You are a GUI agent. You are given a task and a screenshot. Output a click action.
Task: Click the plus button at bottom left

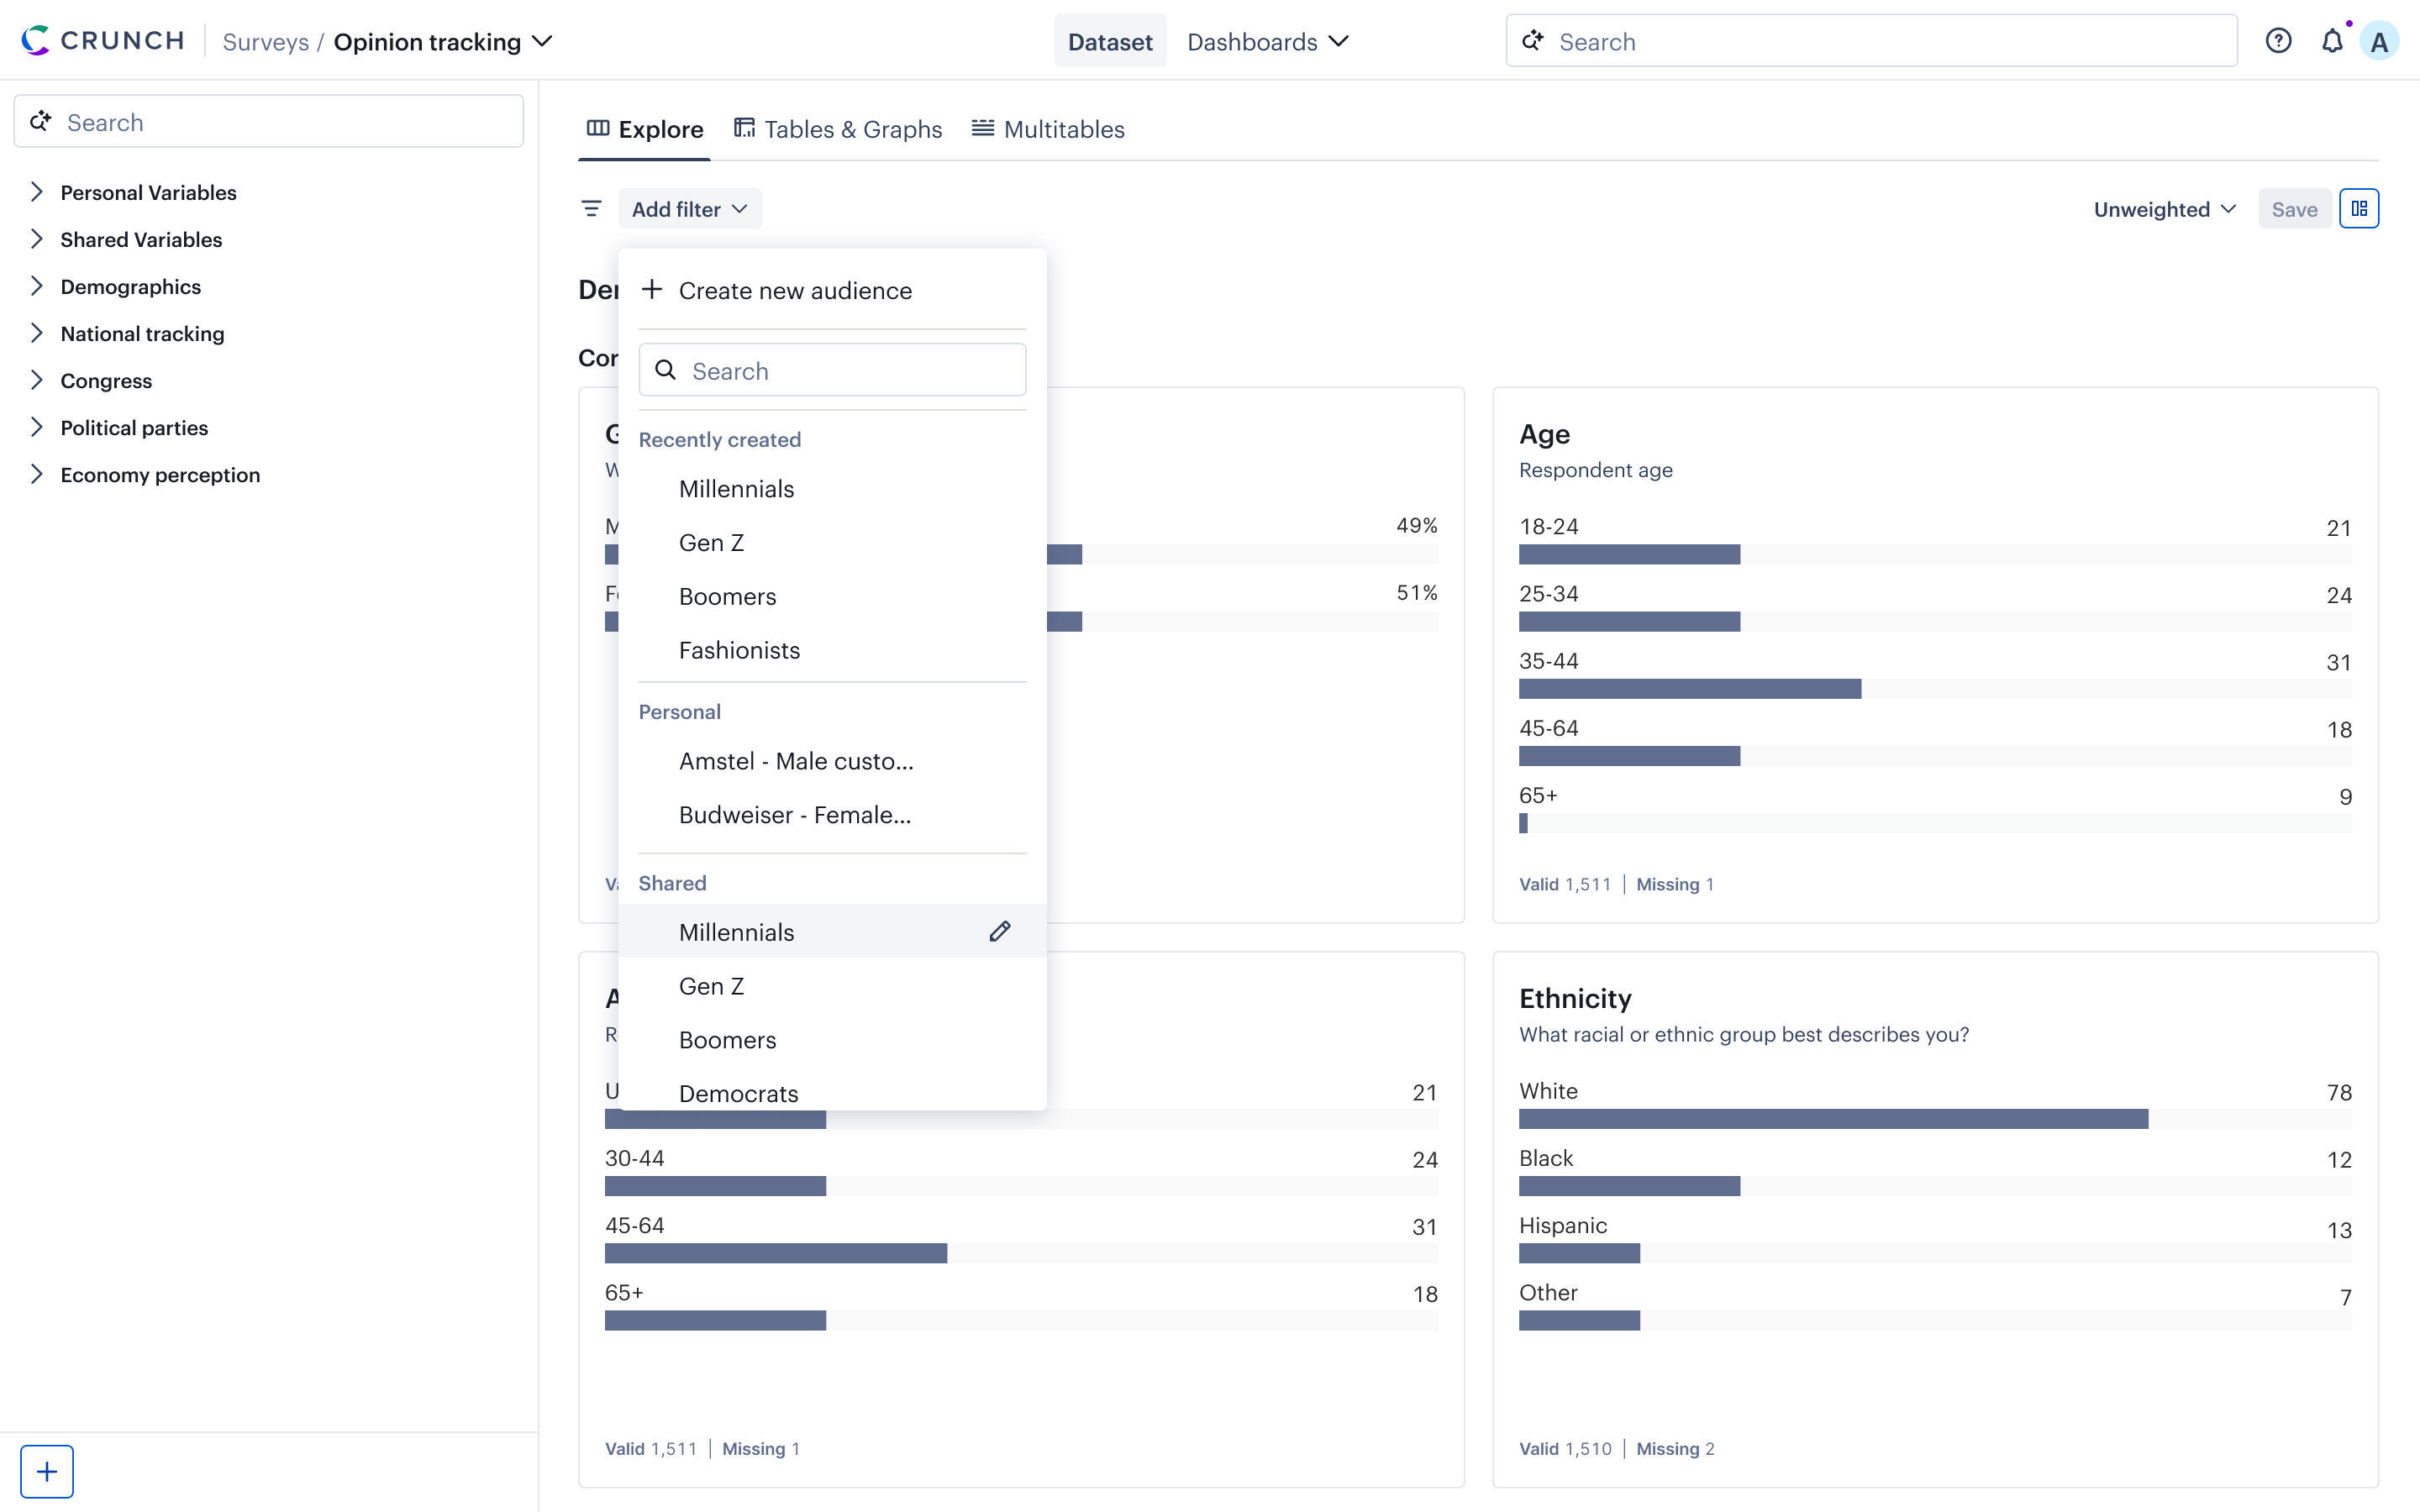[47, 1470]
